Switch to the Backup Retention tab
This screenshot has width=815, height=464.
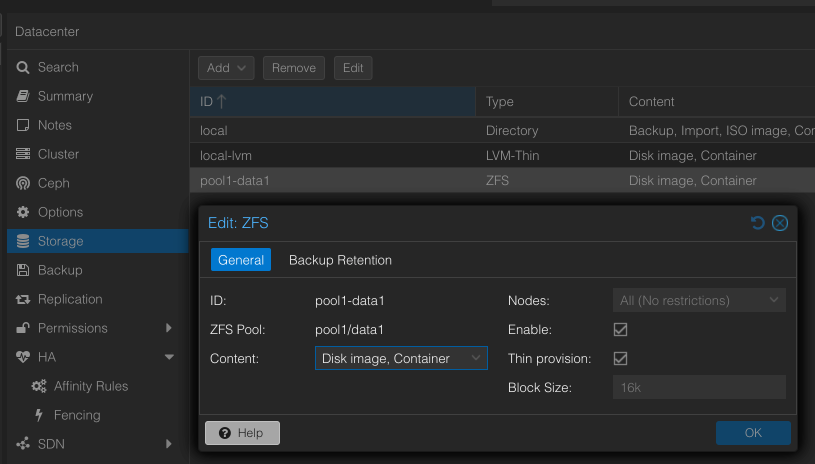[x=340, y=260]
